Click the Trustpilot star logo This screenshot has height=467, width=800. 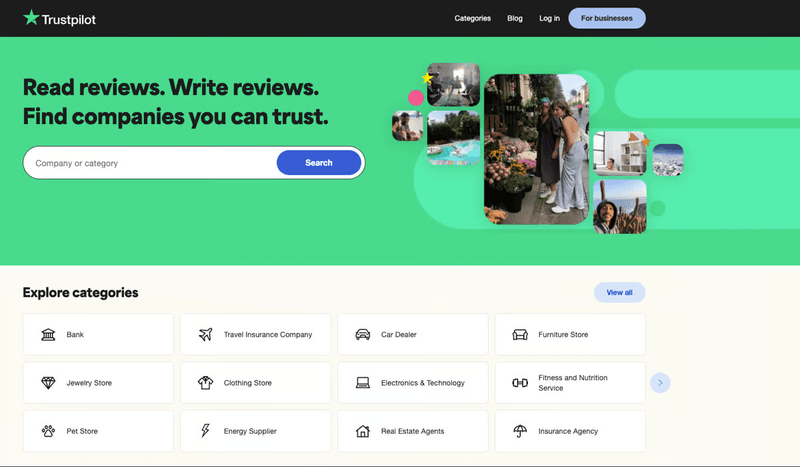pyautogui.click(x=31, y=17)
